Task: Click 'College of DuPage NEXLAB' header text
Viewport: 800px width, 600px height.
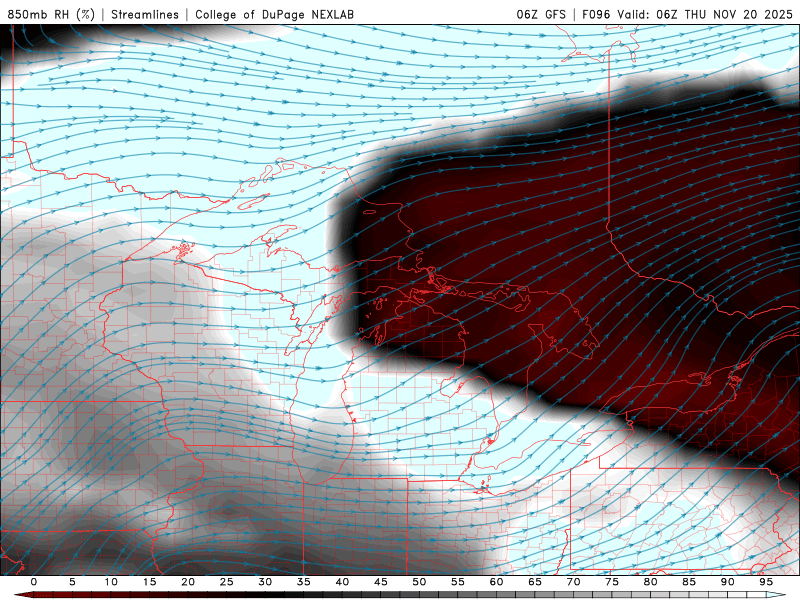Action: pyautogui.click(x=274, y=14)
